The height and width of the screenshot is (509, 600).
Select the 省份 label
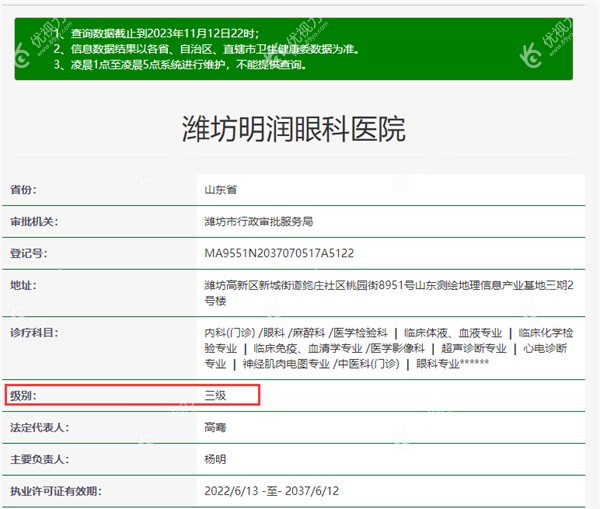23,189
